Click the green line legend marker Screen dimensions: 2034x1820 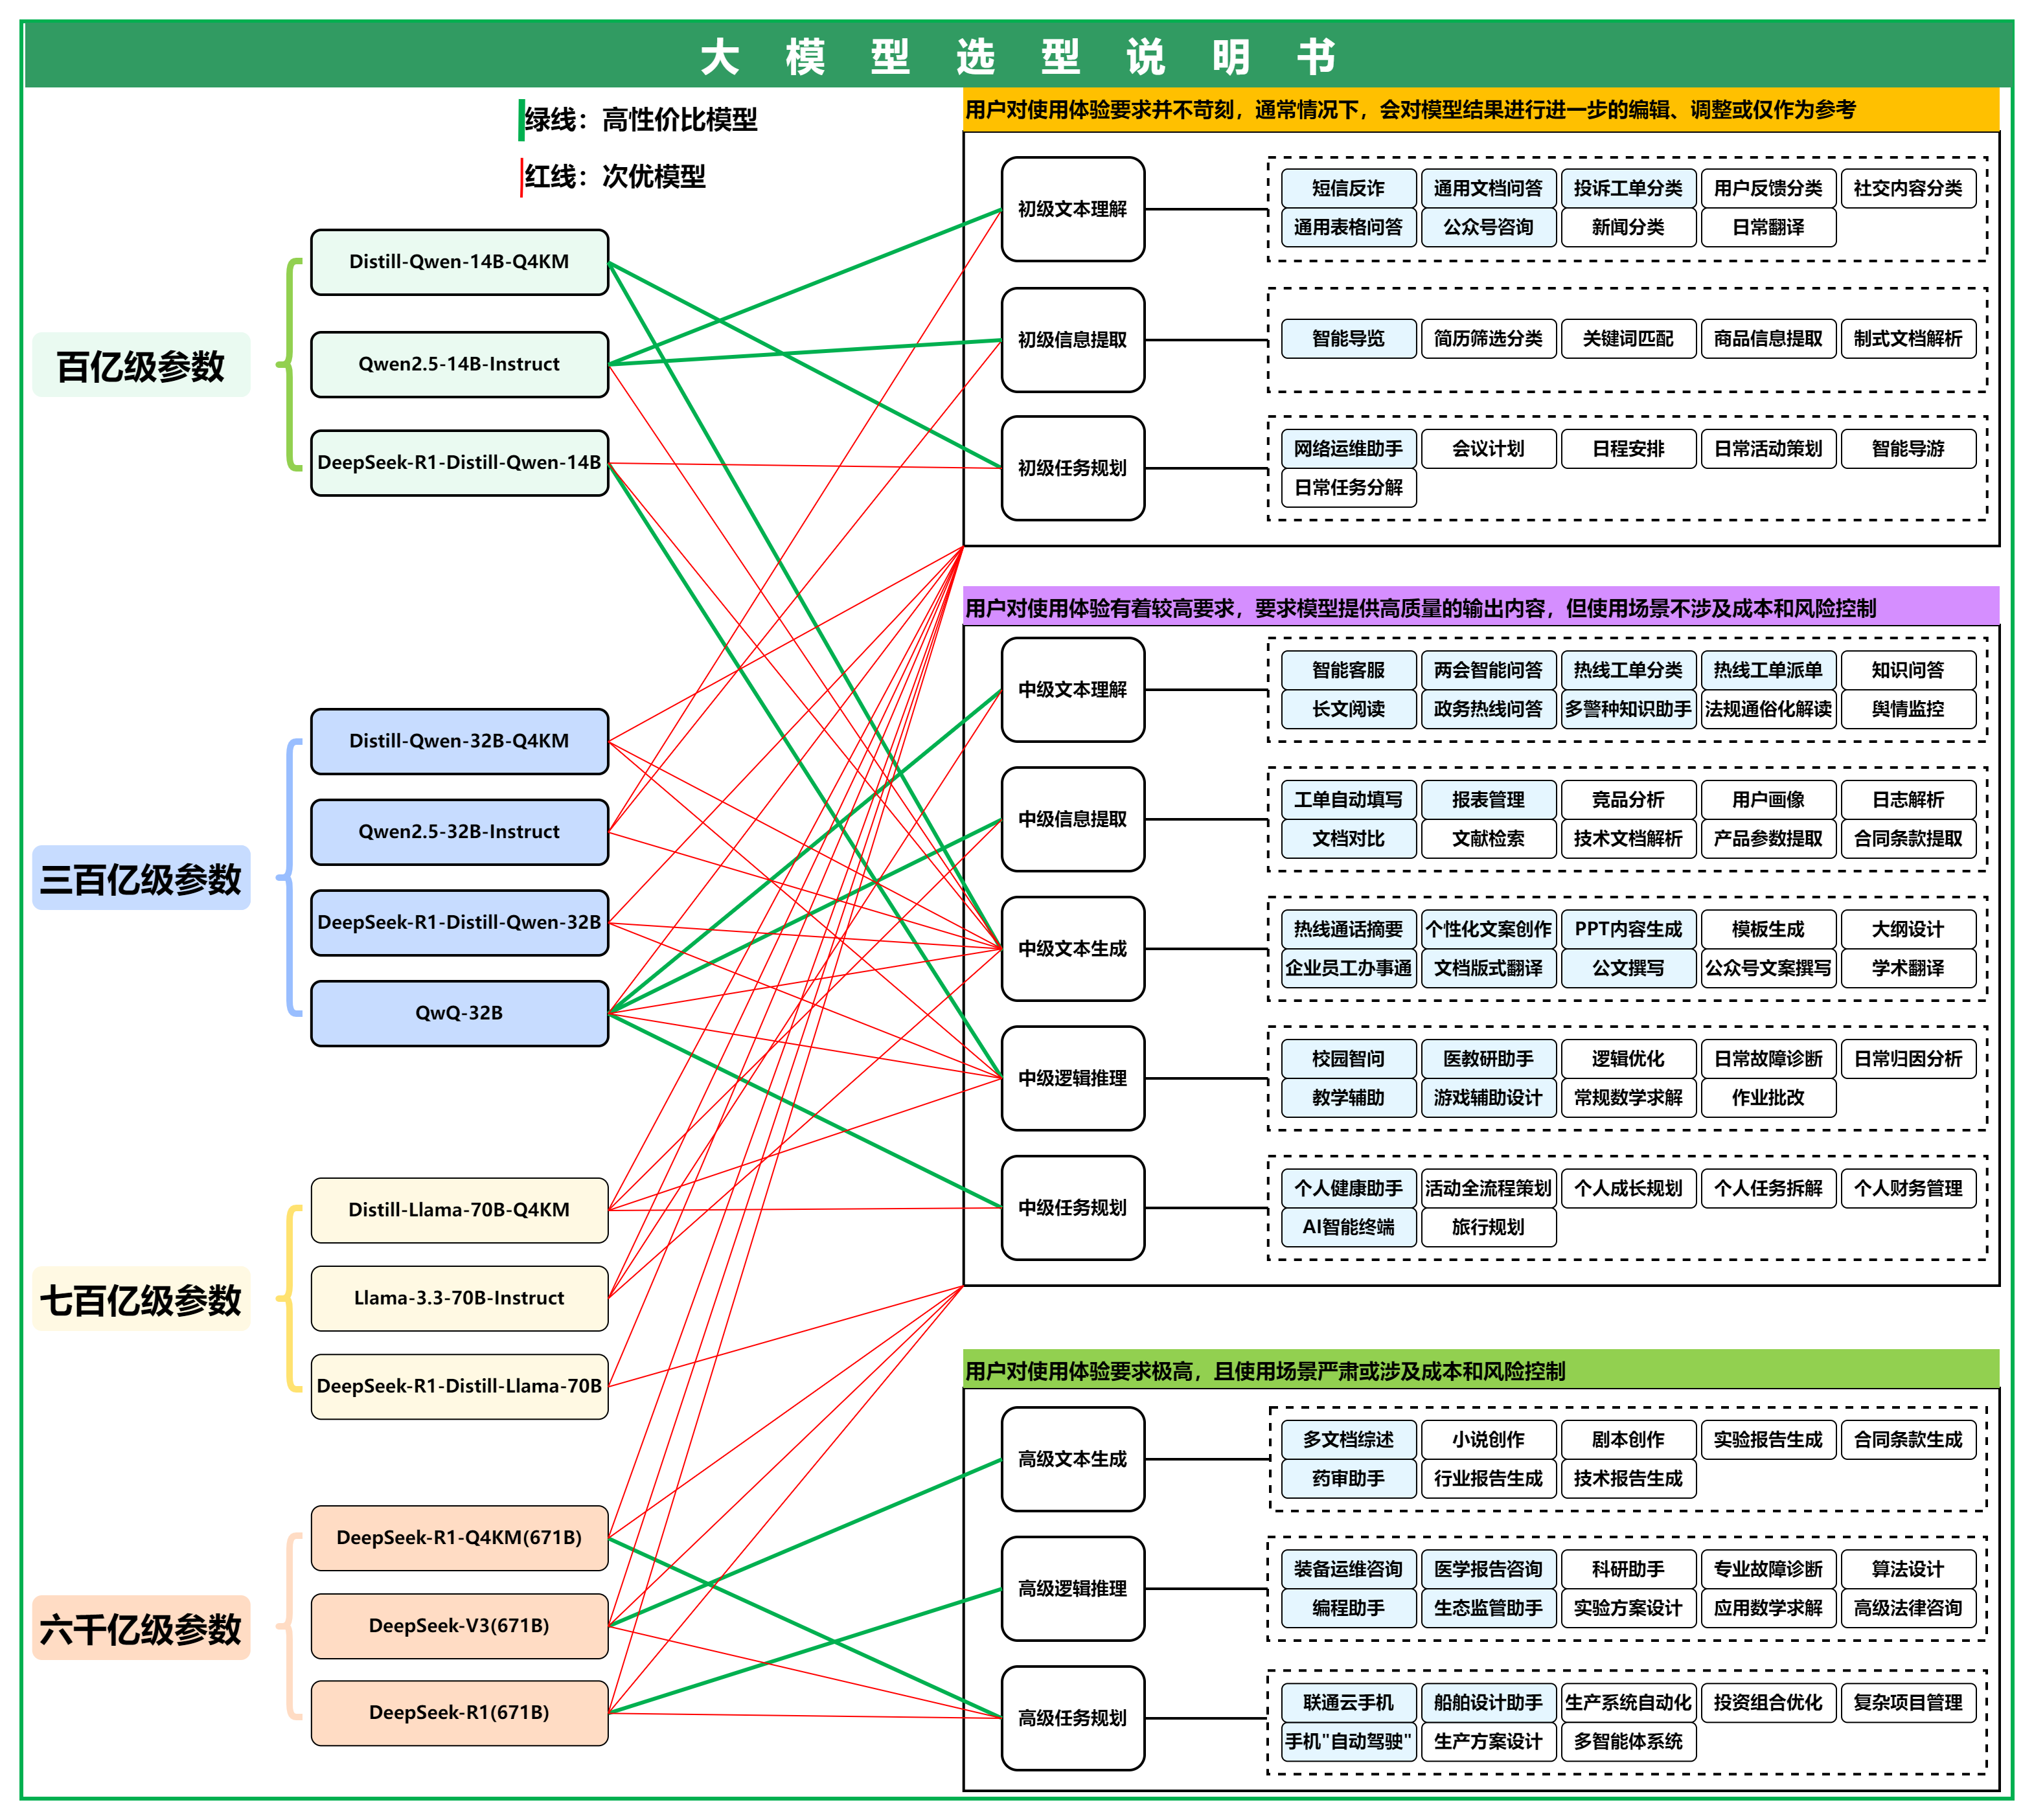(522, 120)
